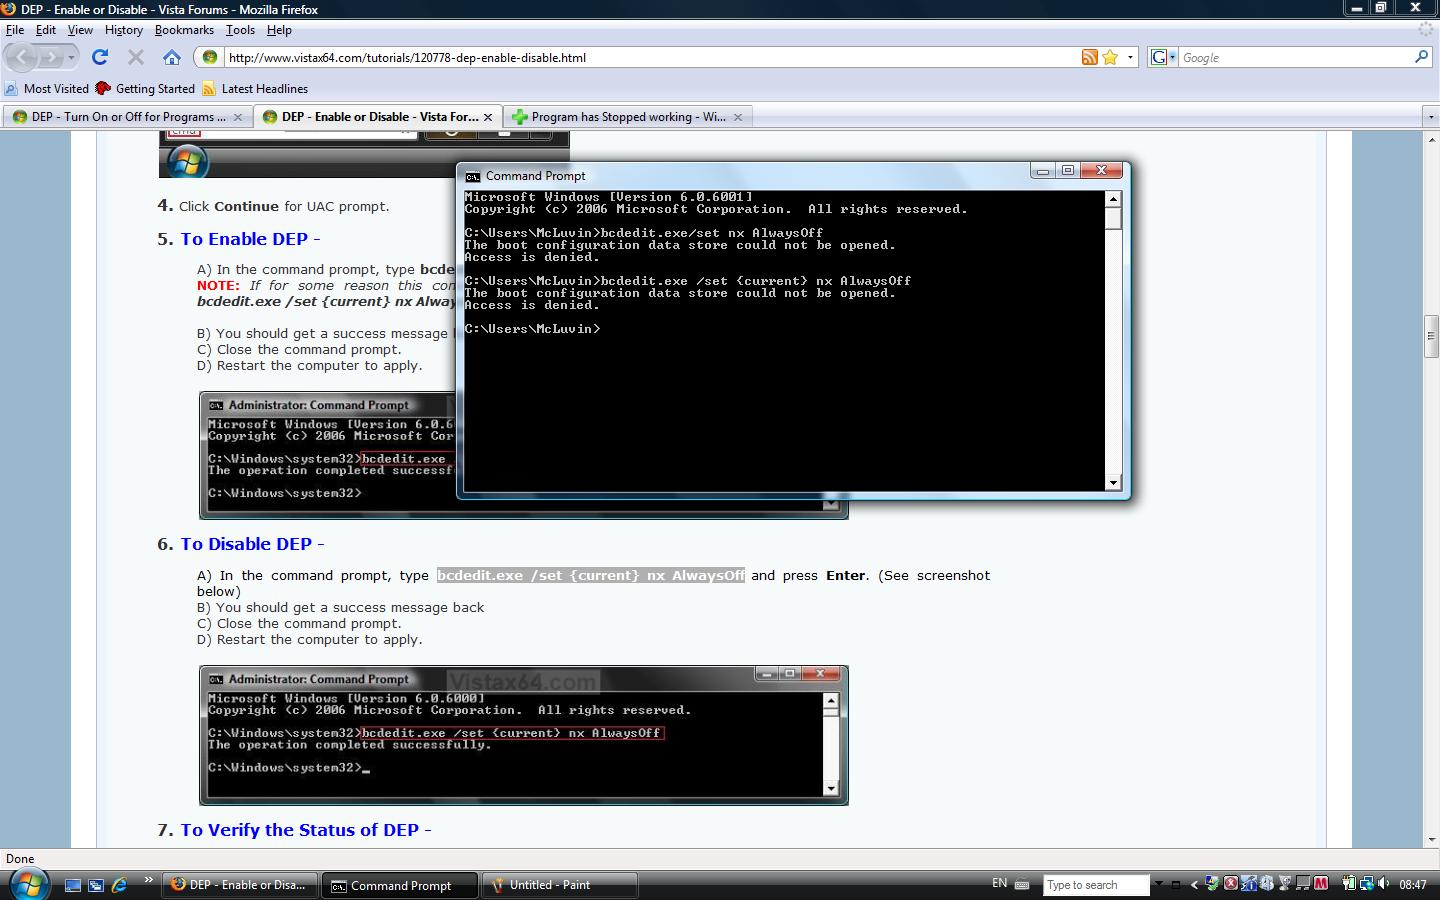Click the battery power tray icon
The height and width of the screenshot is (900, 1440).
(1349, 884)
